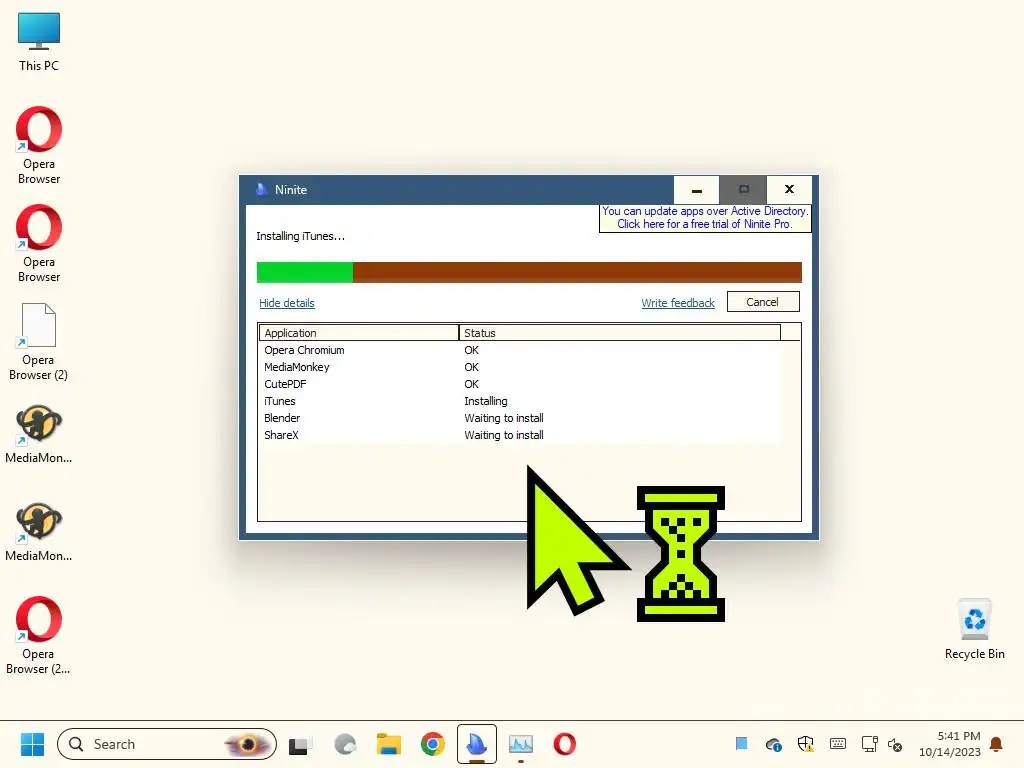This screenshot has width=1024, height=768.
Task: Select the lower MediaMonkey desktop shortcut
Action: (39, 532)
